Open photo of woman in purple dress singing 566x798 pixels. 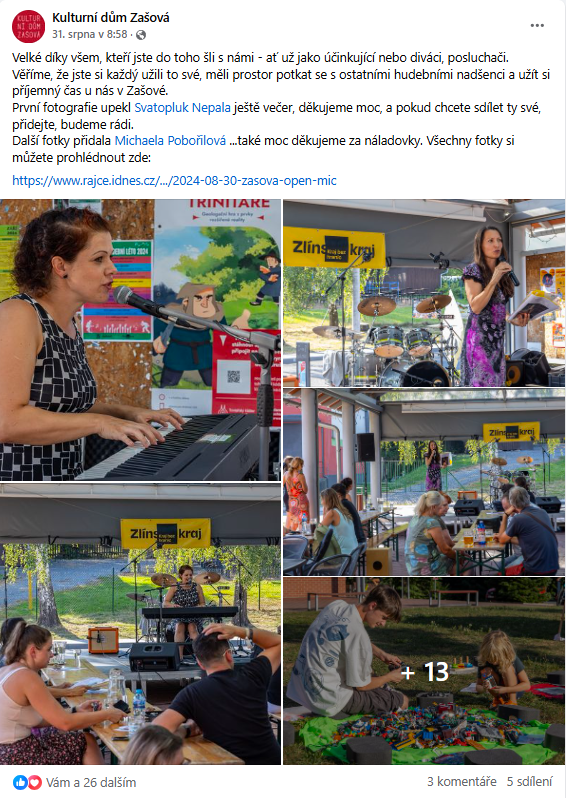[424, 293]
